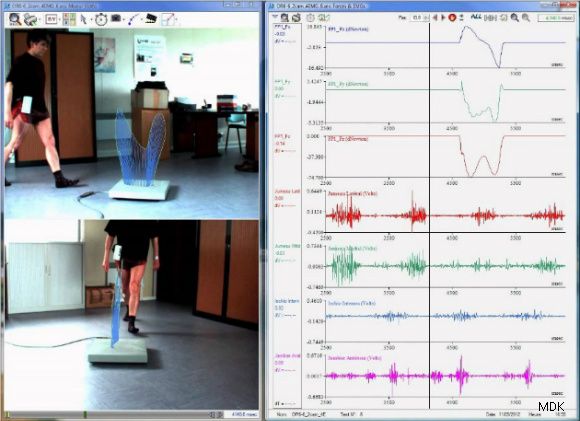This screenshot has width=580, height=421.
Task: Click the time readout box in the graph toolbar
Action: point(556,17)
